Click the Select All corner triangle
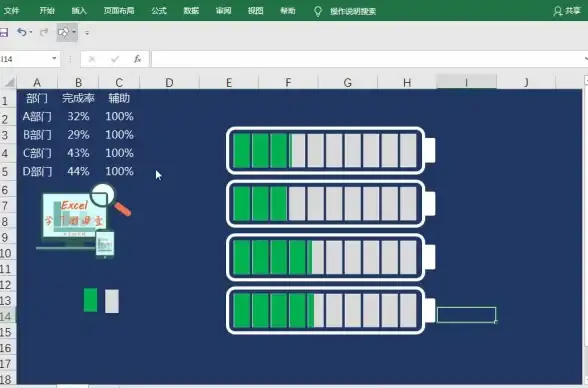The height and width of the screenshot is (388, 588). (x=8, y=82)
